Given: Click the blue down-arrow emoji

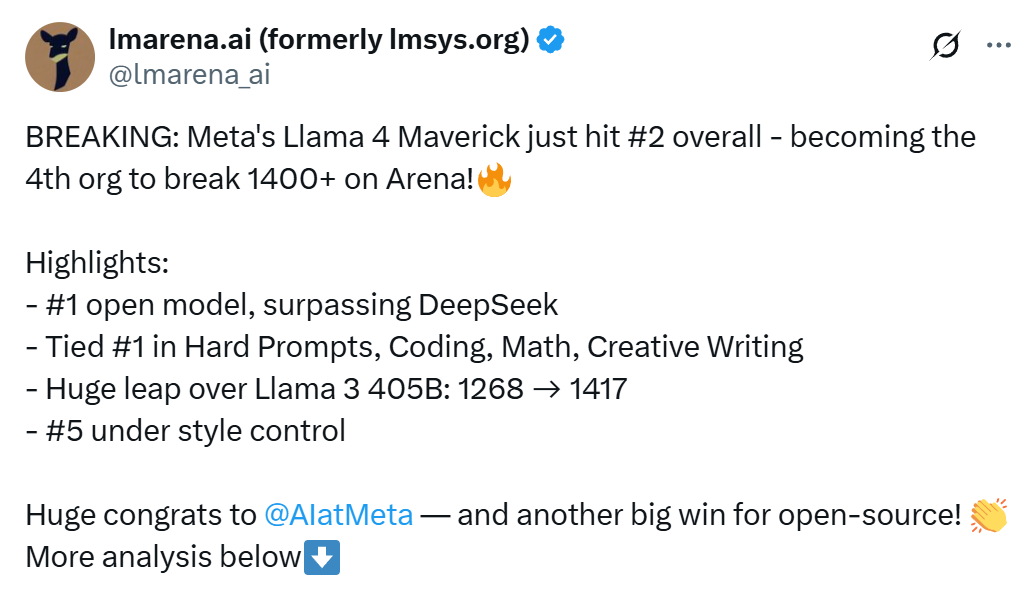Looking at the screenshot, I should 323,557.
